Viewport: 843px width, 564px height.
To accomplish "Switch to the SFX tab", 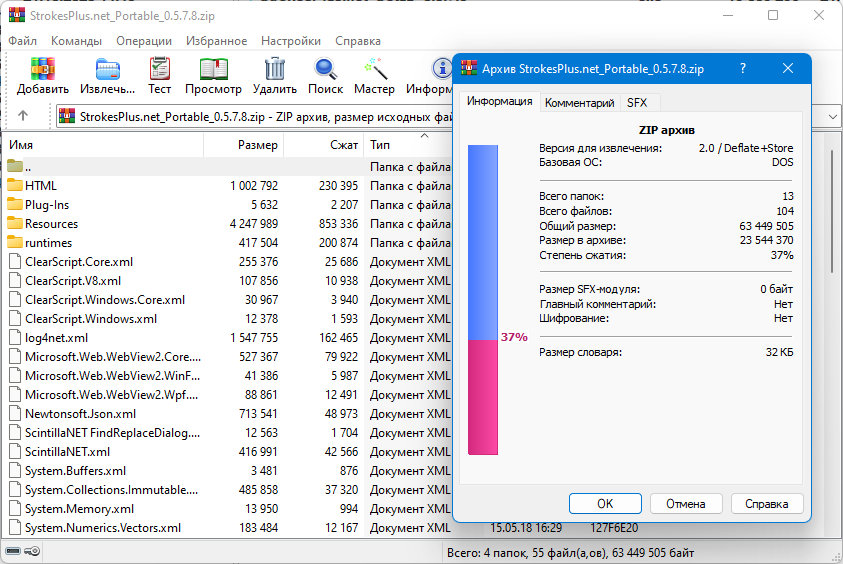I will pyautogui.click(x=636, y=103).
